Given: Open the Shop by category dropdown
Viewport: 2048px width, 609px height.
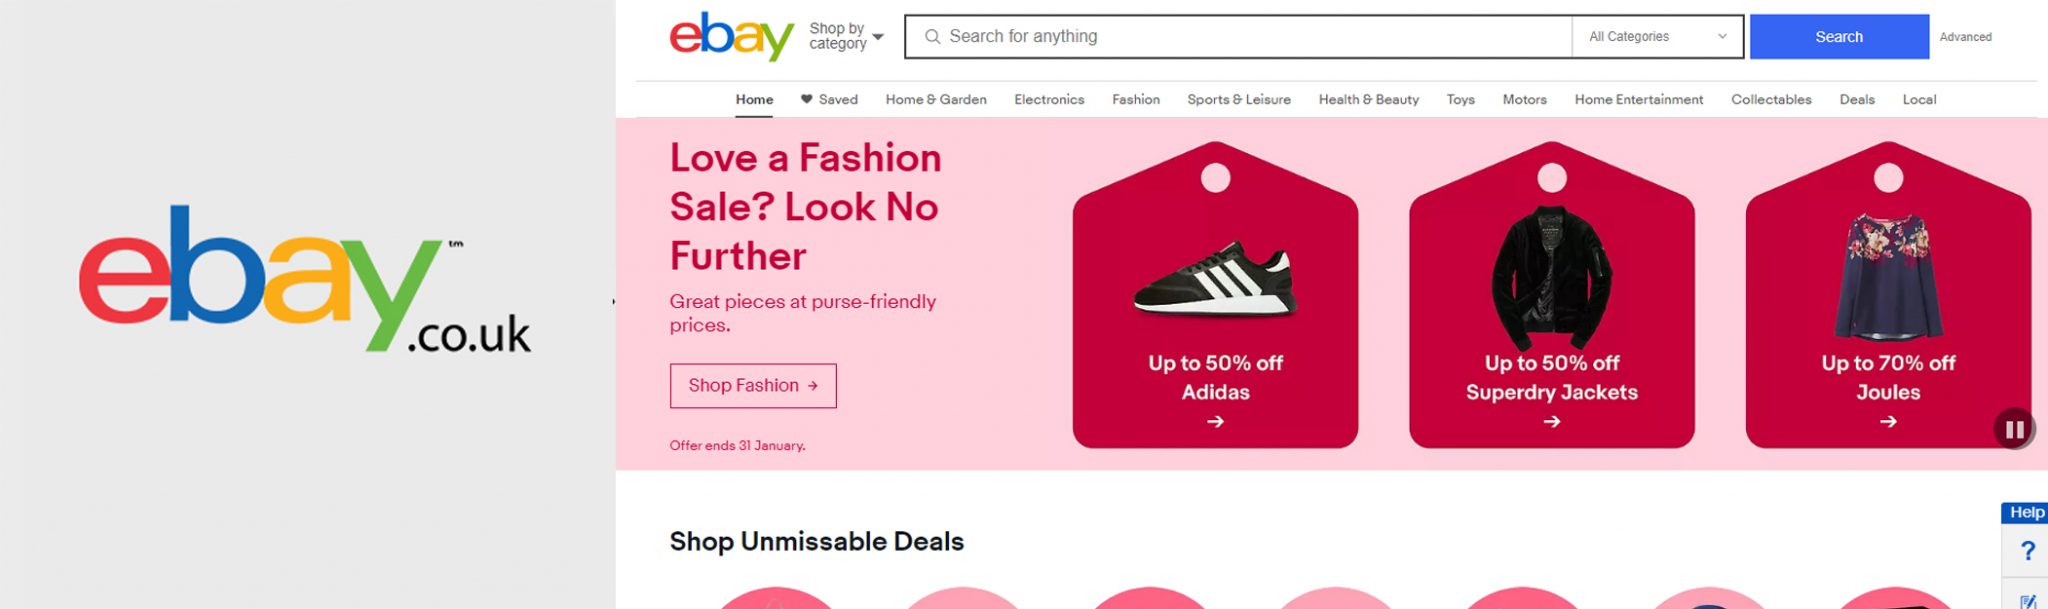Looking at the screenshot, I should click(x=838, y=35).
